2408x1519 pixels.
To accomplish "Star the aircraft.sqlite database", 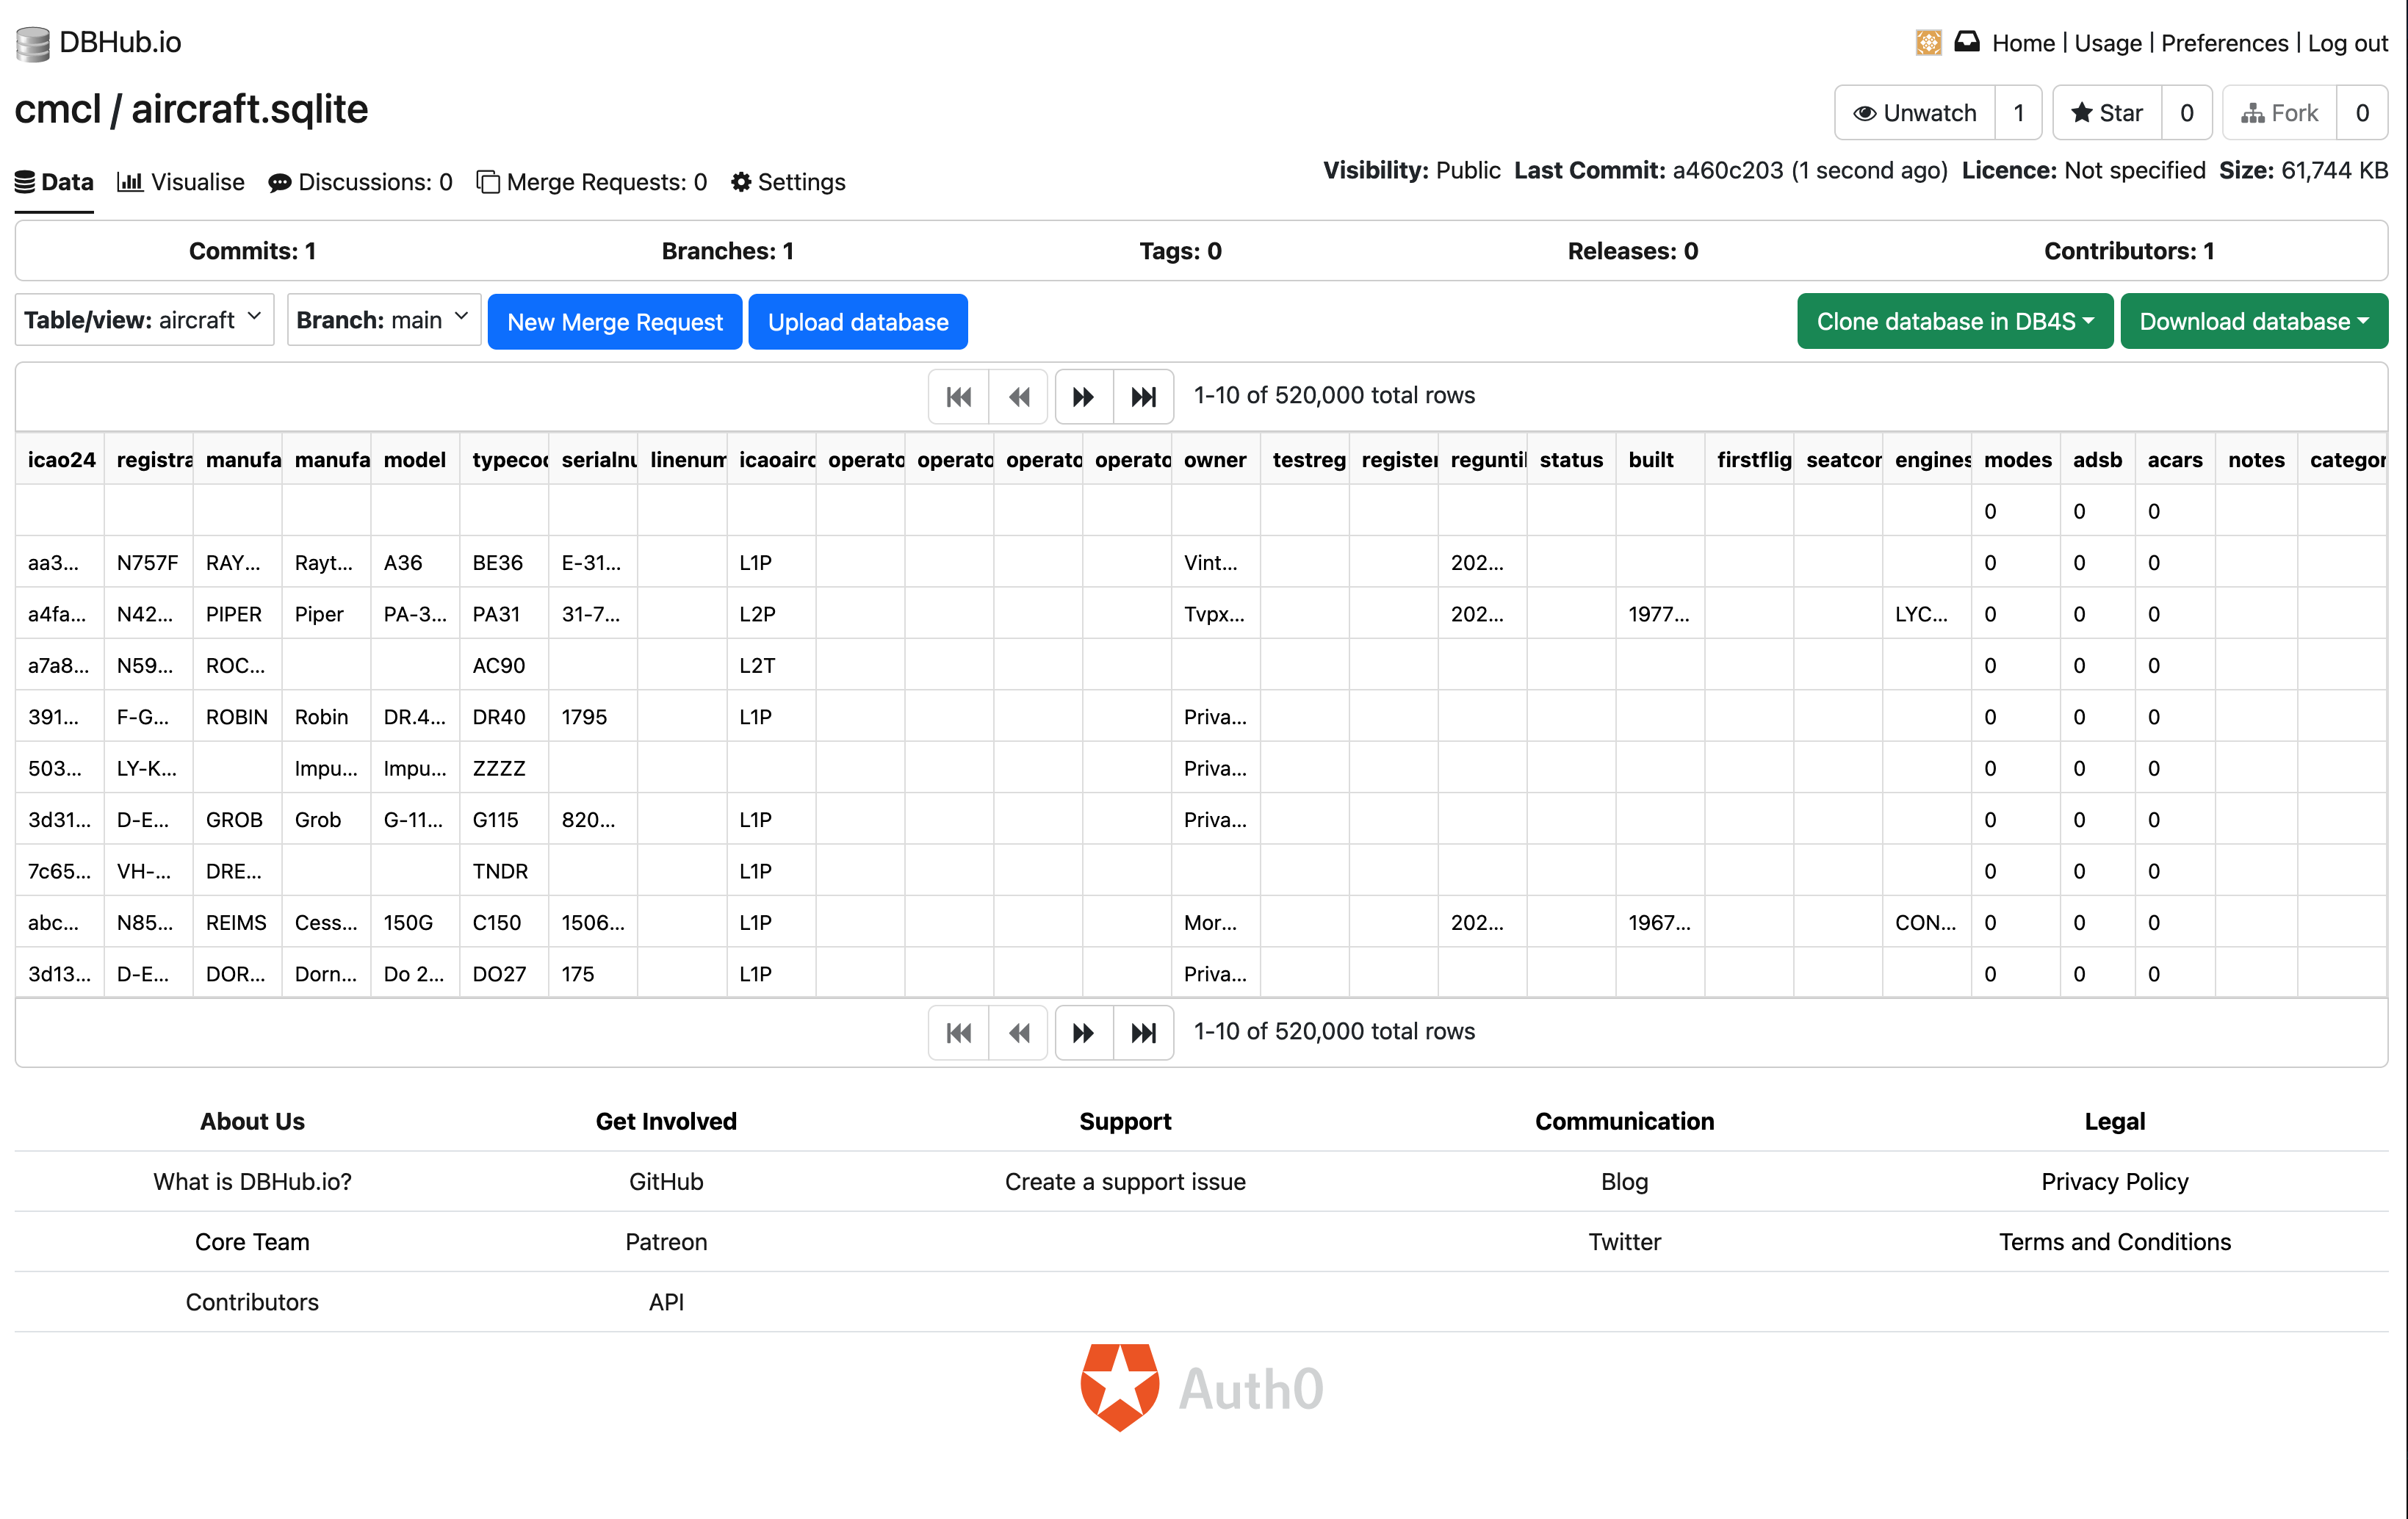I will tap(2107, 113).
